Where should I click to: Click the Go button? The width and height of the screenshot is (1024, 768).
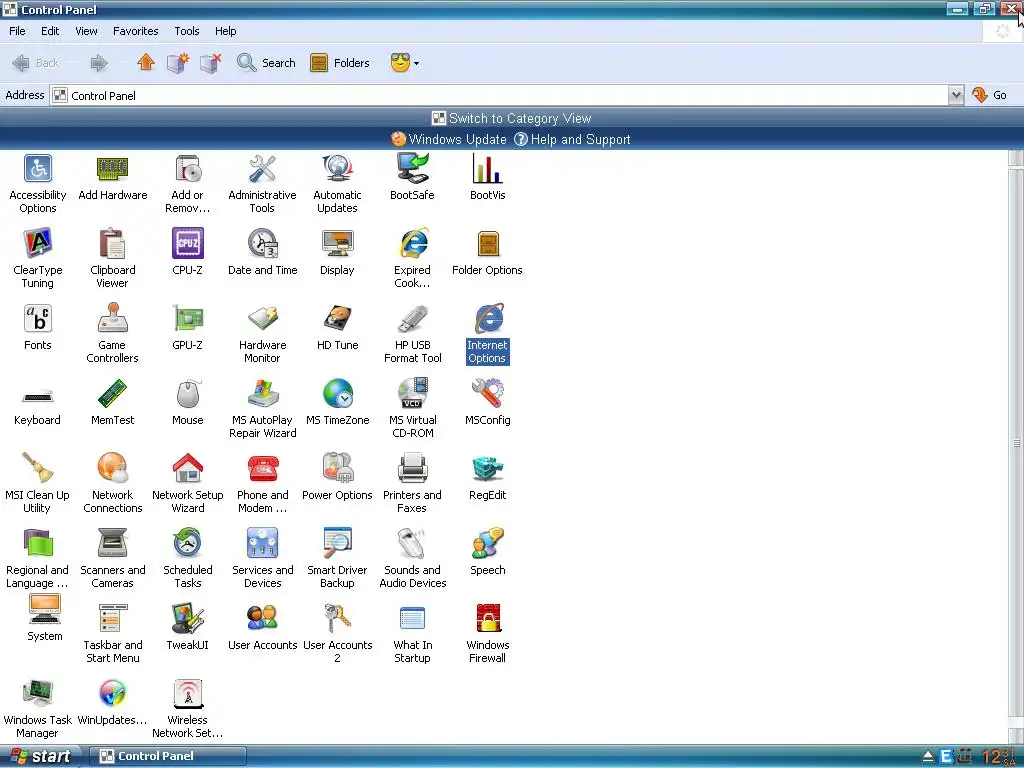[990, 95]
